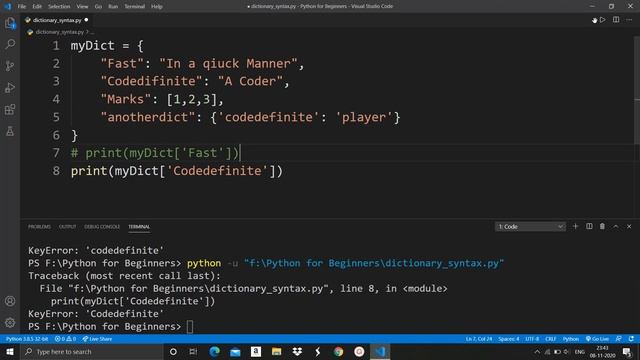The image size is (640, 360).
Task: Open the Explorer view in activity bar
Action: point(10,23)
